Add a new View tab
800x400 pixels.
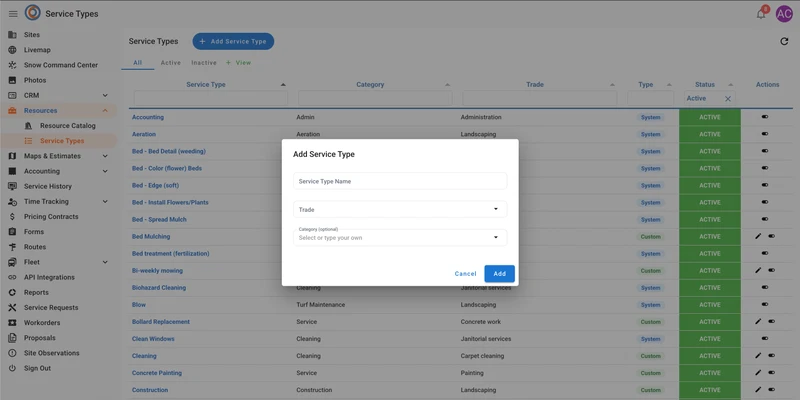point(238,63)
